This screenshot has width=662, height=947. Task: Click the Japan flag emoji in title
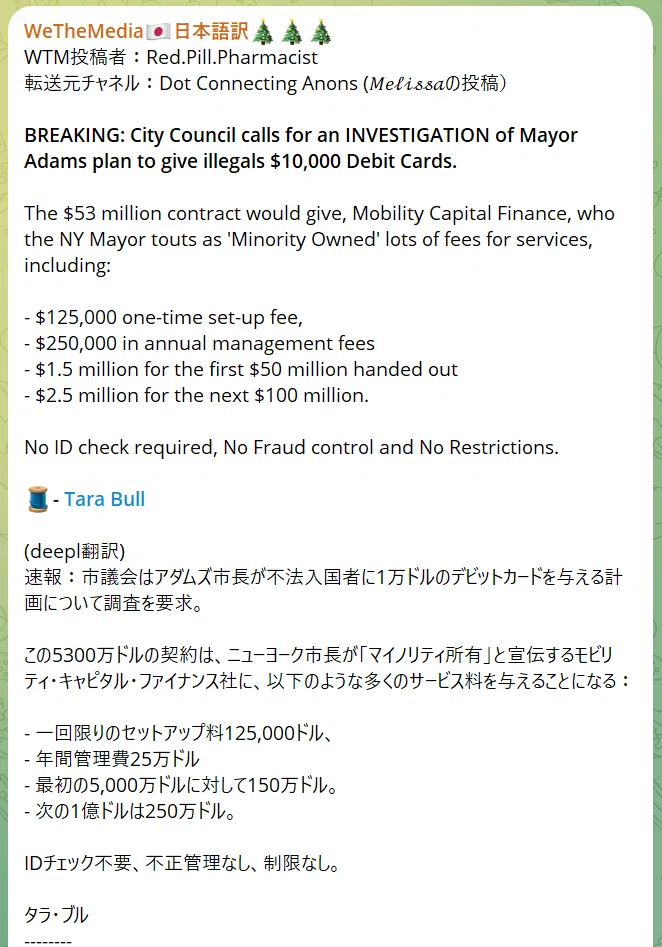[x=158, y=32]
